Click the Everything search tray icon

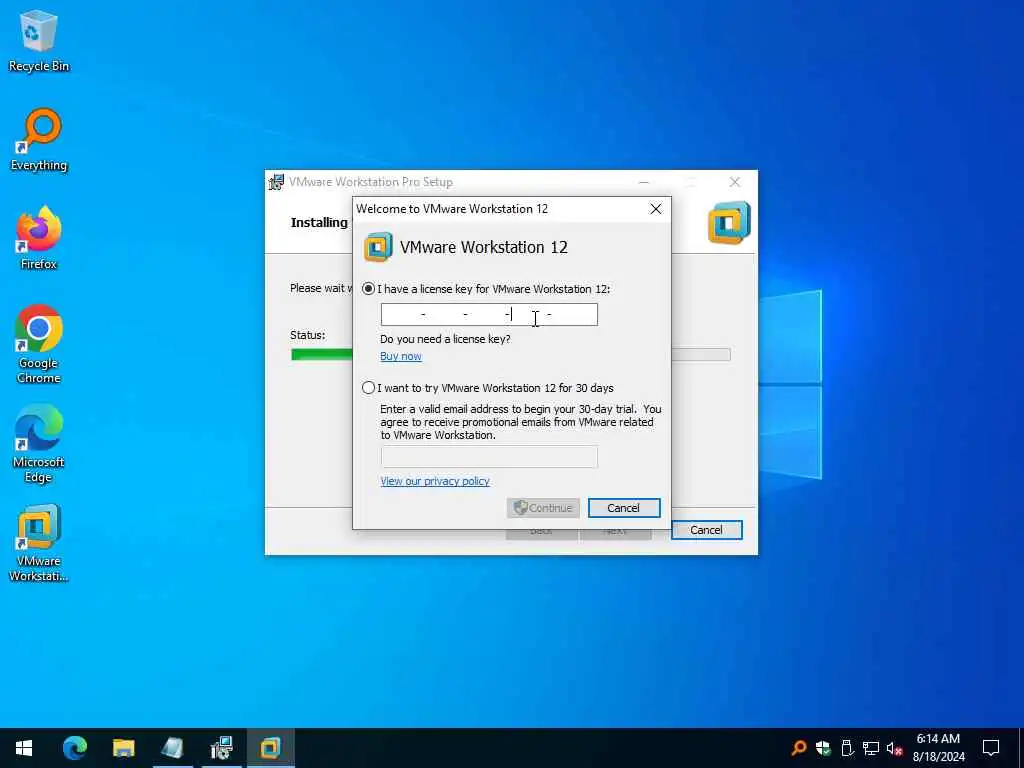click(x=798, y=748)
